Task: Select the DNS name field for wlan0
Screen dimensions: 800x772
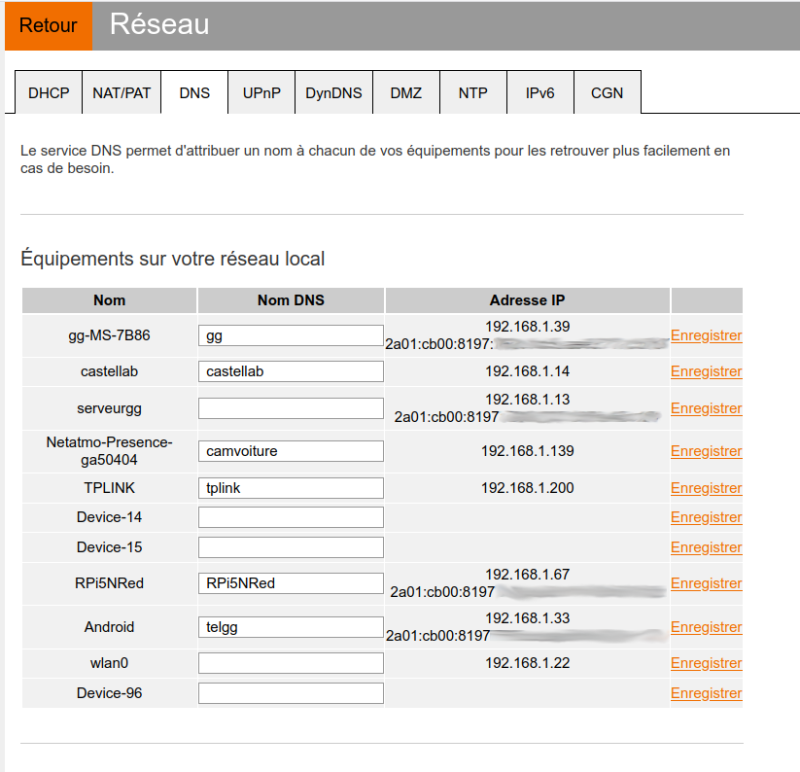Action: (x=291, y=663)
